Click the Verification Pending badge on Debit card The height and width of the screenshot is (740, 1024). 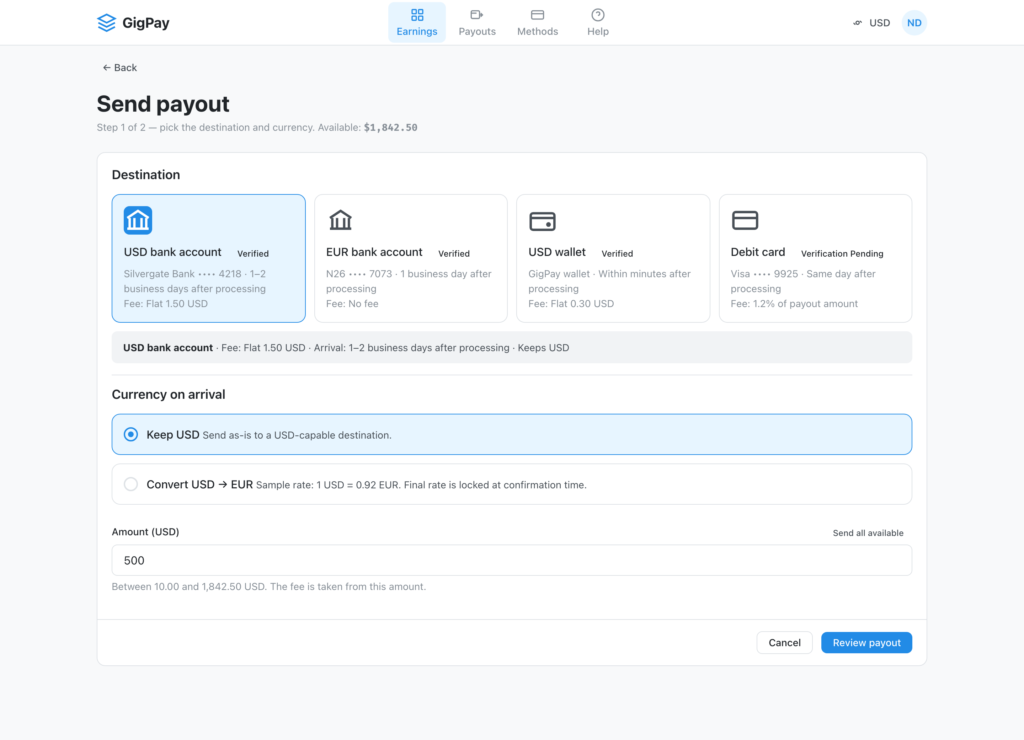point(842,253)
